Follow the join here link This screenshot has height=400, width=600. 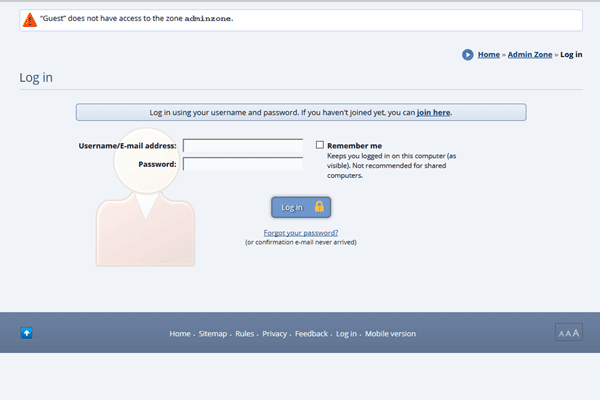pyautogui.click(x=433, y=113)
